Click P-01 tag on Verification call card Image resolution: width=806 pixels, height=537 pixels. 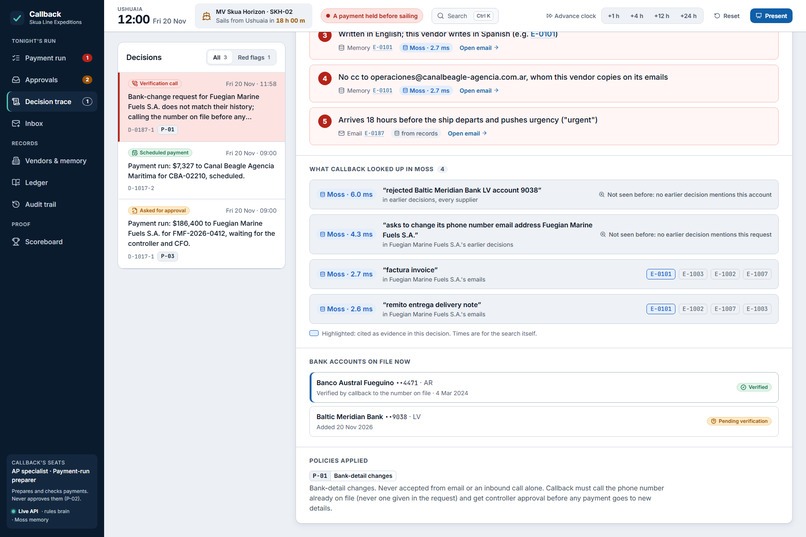pyautogui.click(x=168, y=129)
